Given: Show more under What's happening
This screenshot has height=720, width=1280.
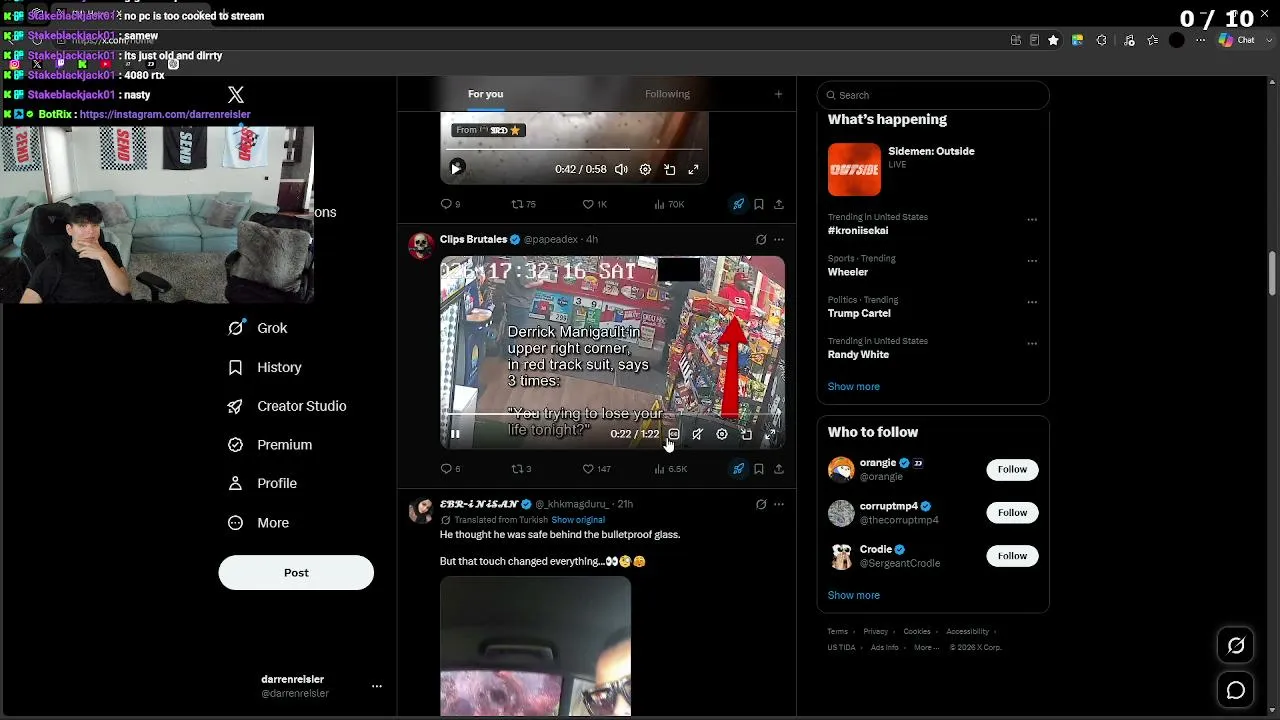Looking at the screenshot, I should (x=853, y=386).
